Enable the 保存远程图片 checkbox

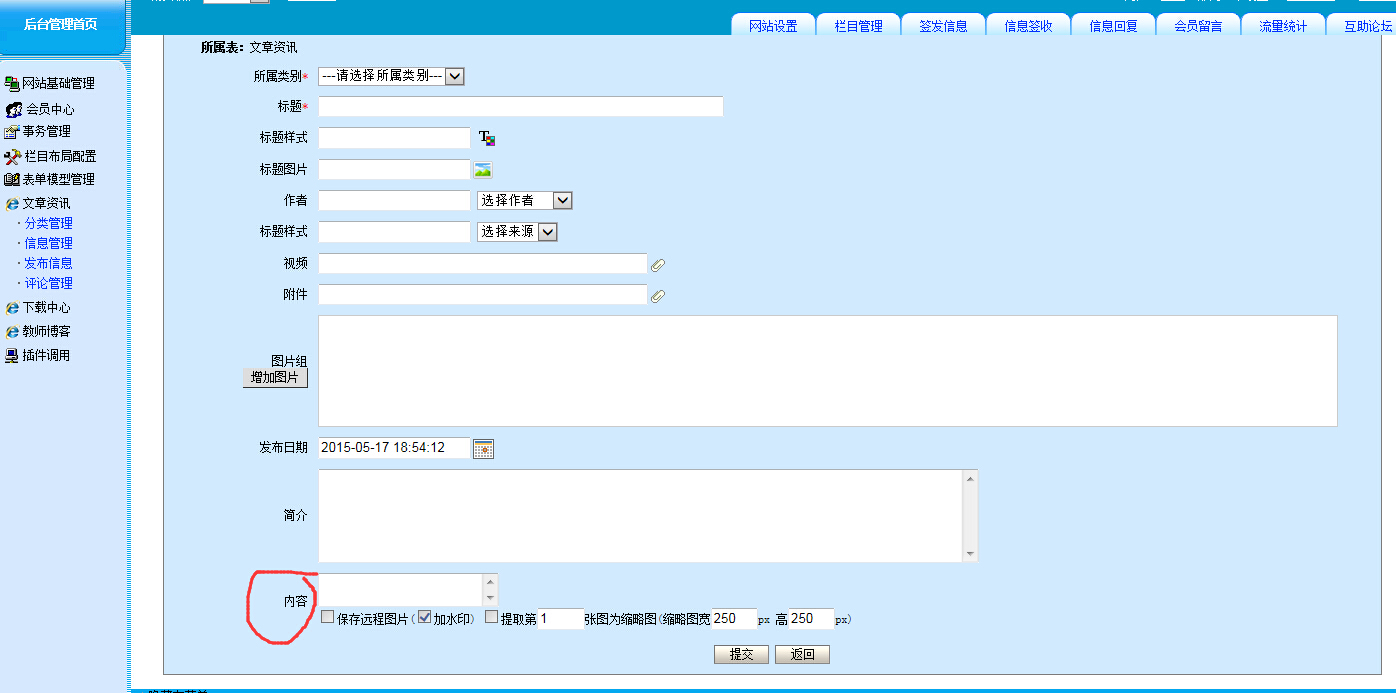(x=328, y=617)
